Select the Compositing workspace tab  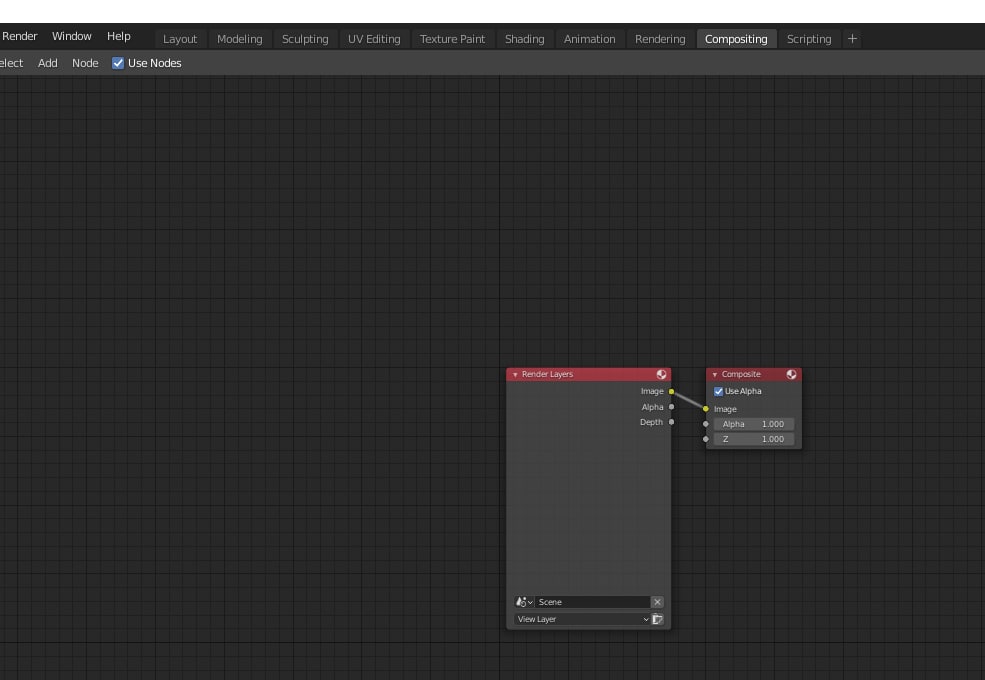tap(736, 39)
